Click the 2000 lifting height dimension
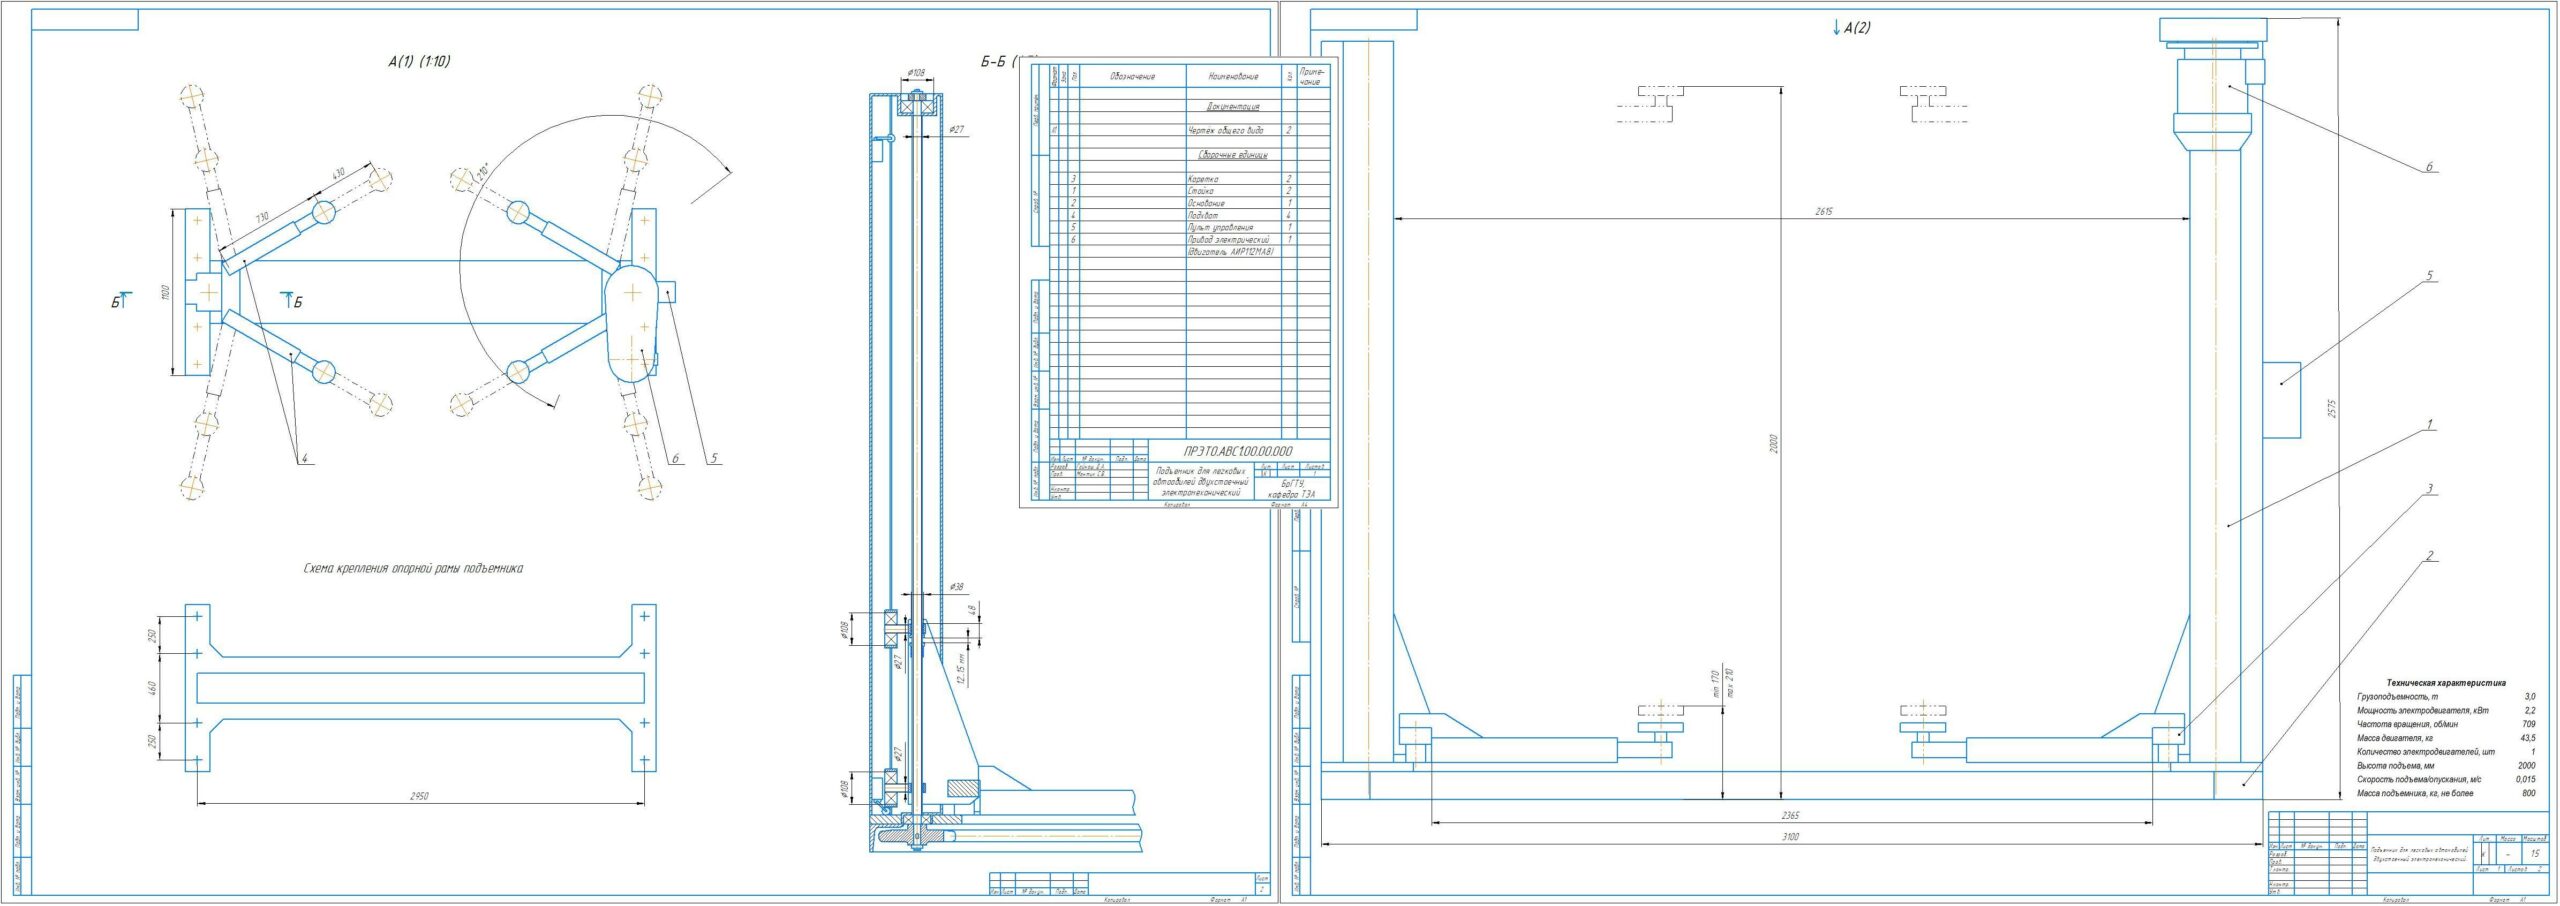This screenshot has width=2560, height=906. [x=1774, y=444]
